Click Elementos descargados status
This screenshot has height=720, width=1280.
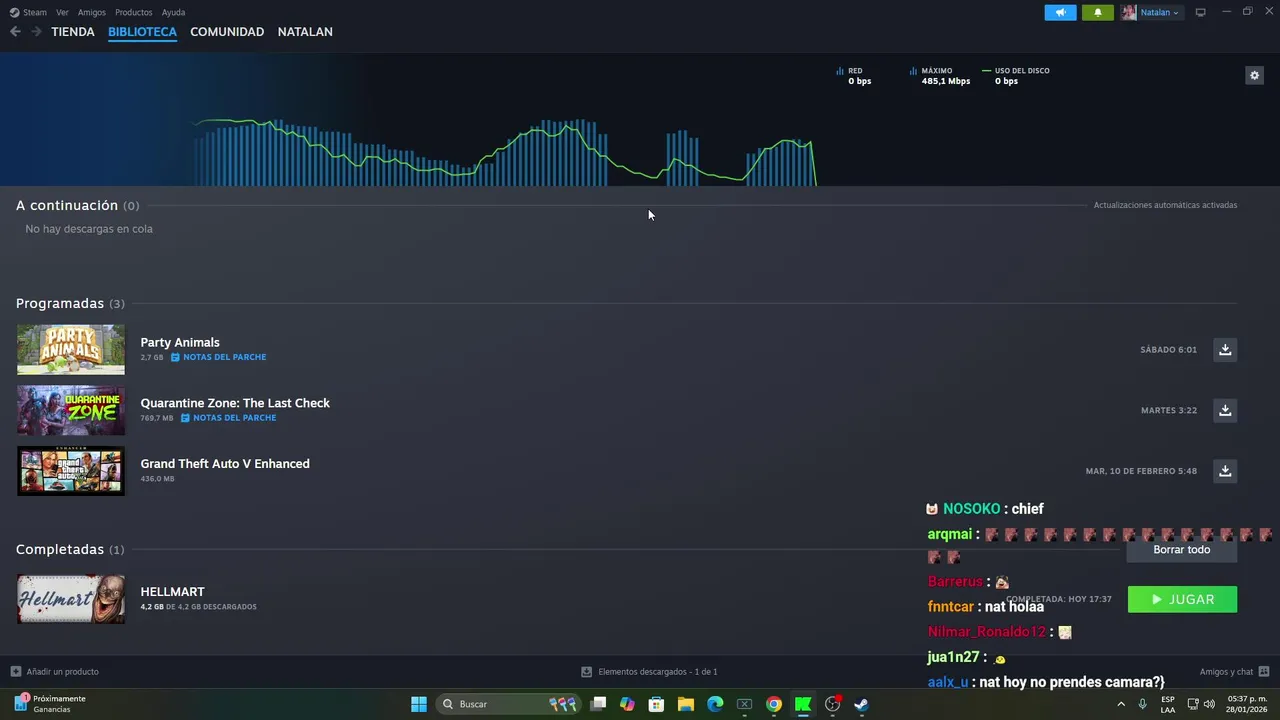coord(650,672)
